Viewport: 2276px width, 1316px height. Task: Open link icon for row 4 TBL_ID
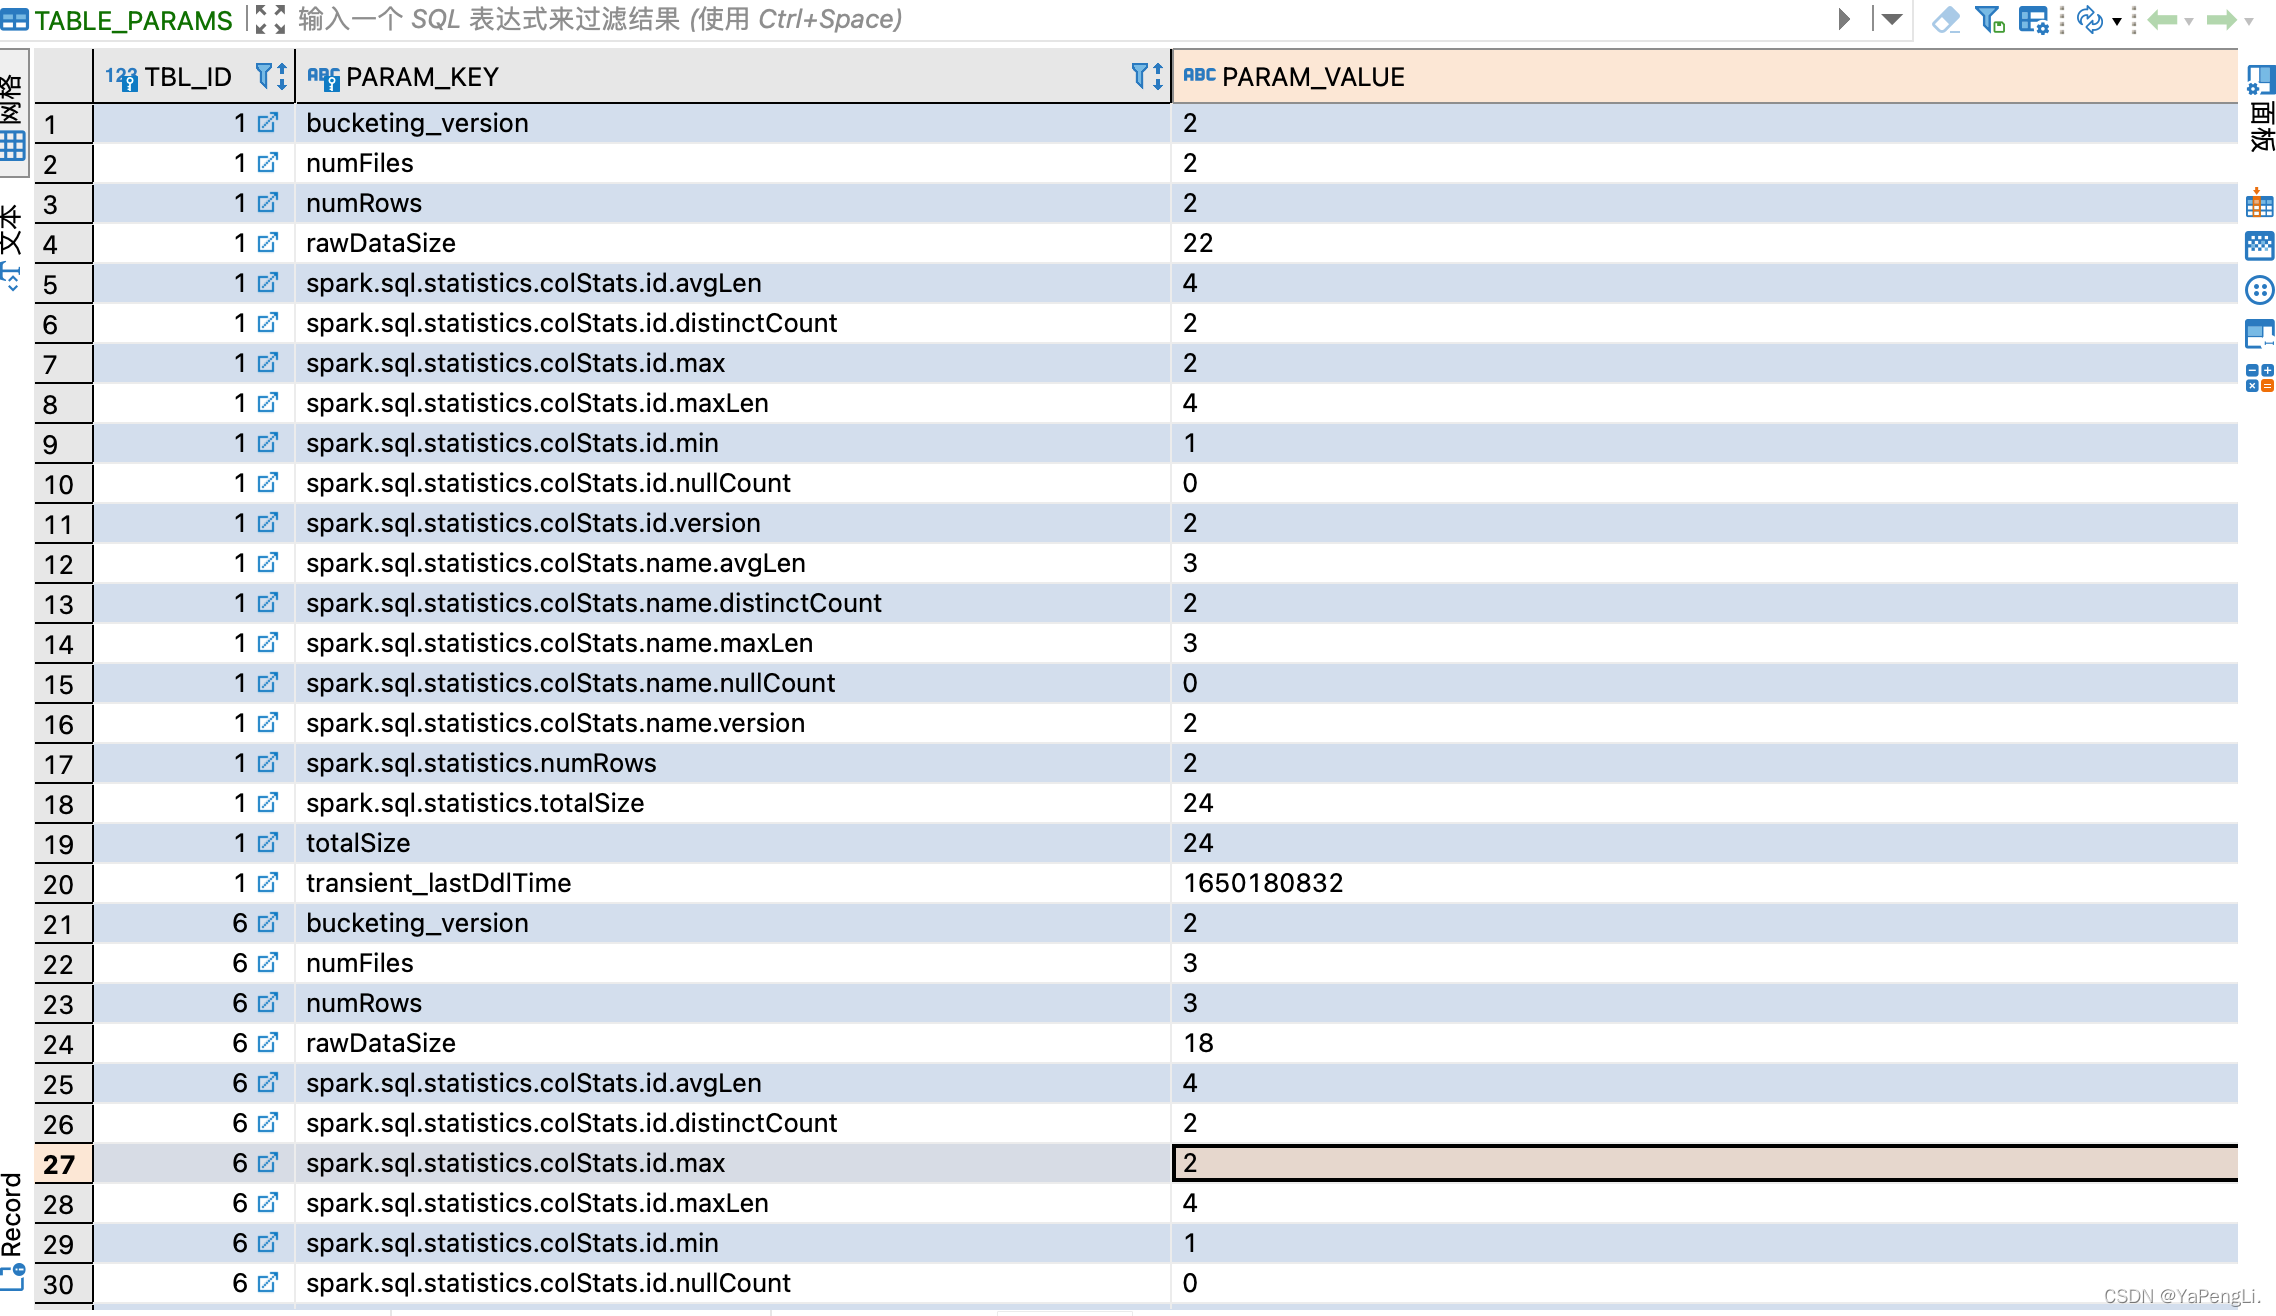click(267, 243)
